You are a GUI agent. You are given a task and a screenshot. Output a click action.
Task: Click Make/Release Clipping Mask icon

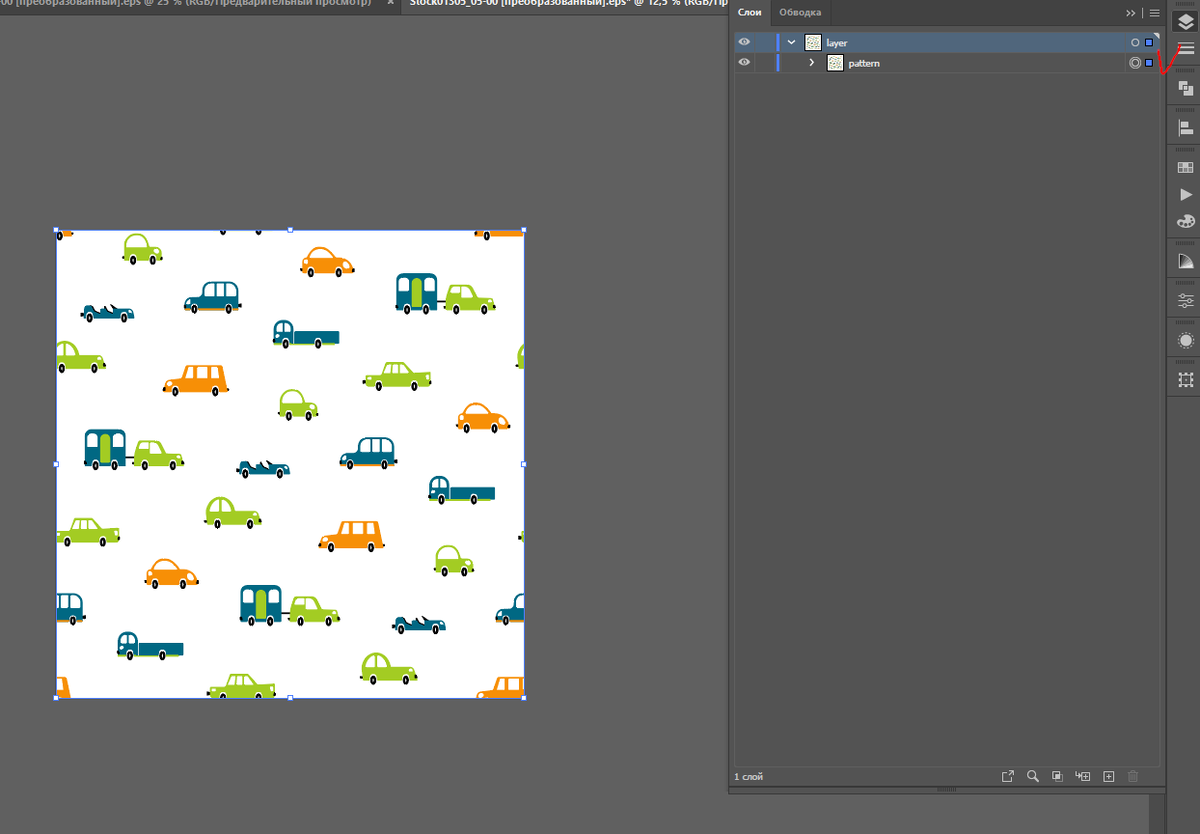[1057, 776]
